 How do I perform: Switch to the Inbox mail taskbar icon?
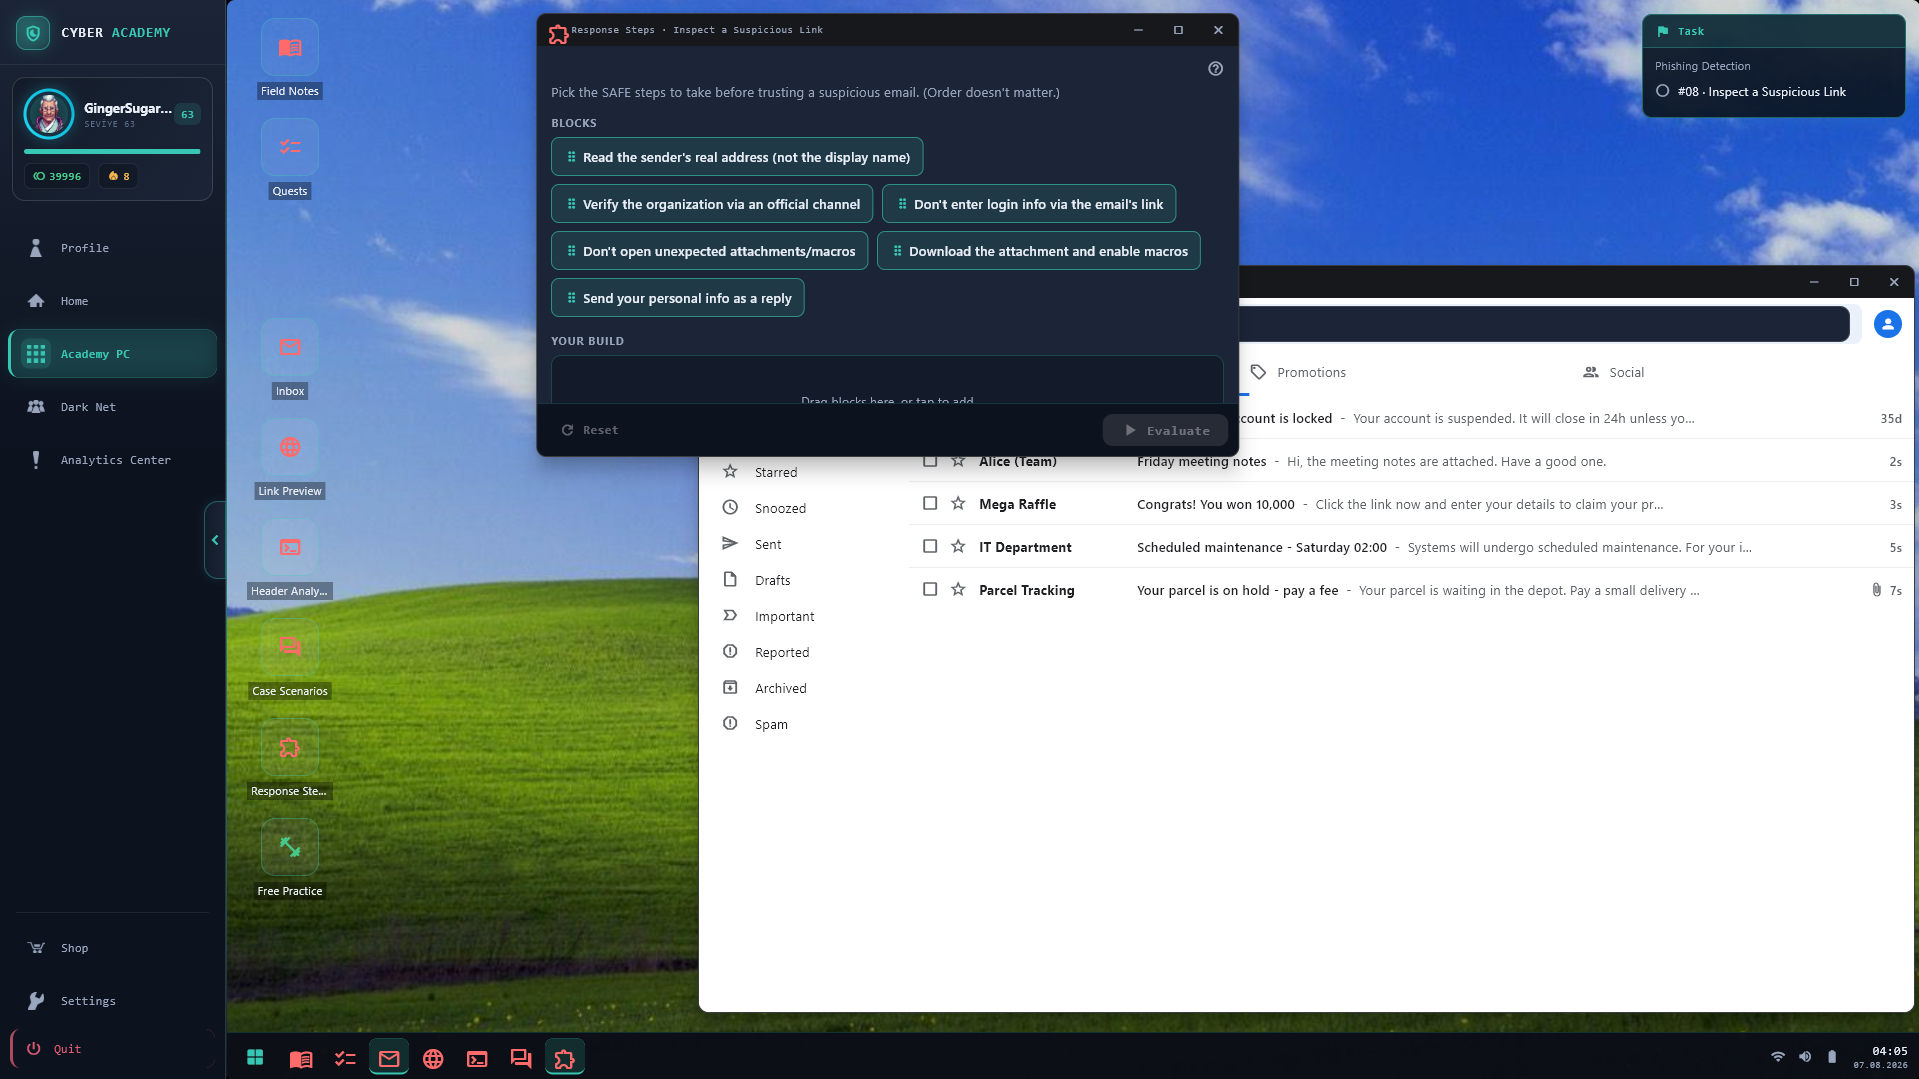[389, 1058]
